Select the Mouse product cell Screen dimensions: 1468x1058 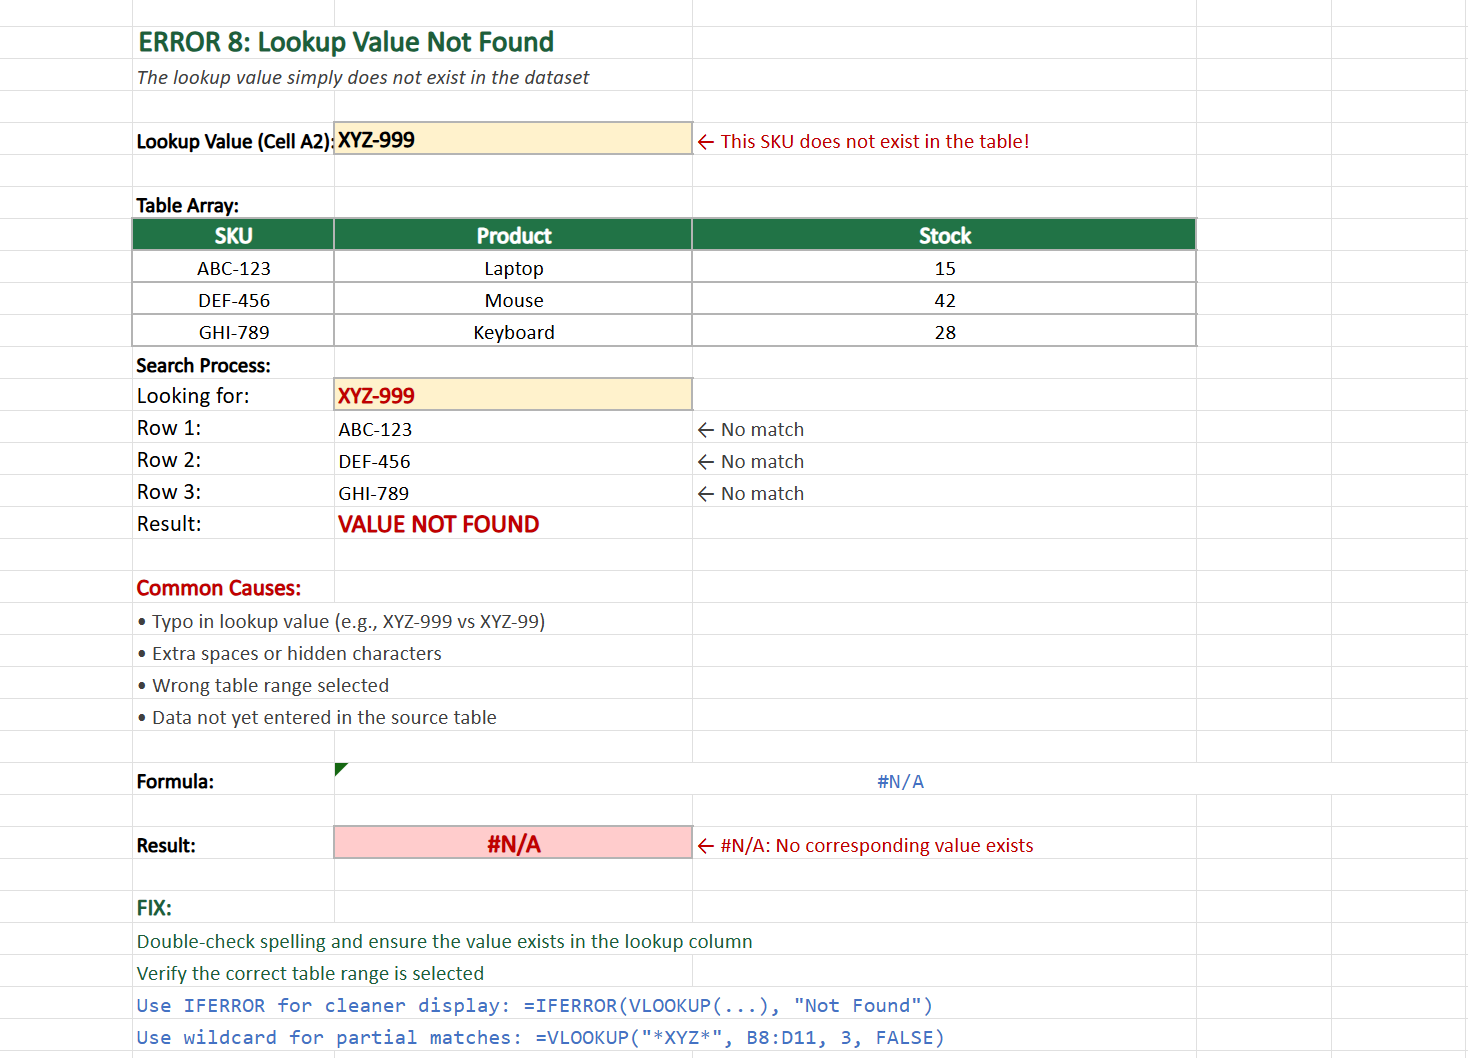(x=513, y=300)
